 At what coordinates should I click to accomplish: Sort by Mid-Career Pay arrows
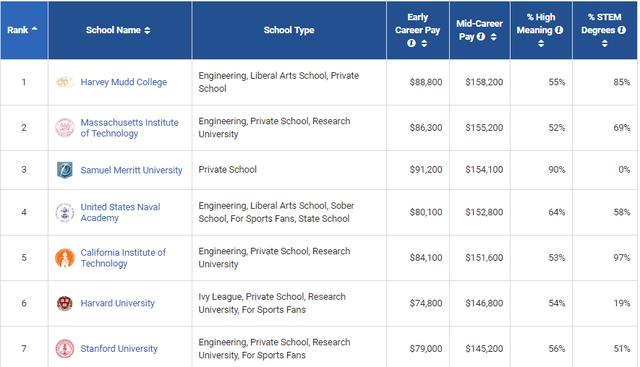493,37
